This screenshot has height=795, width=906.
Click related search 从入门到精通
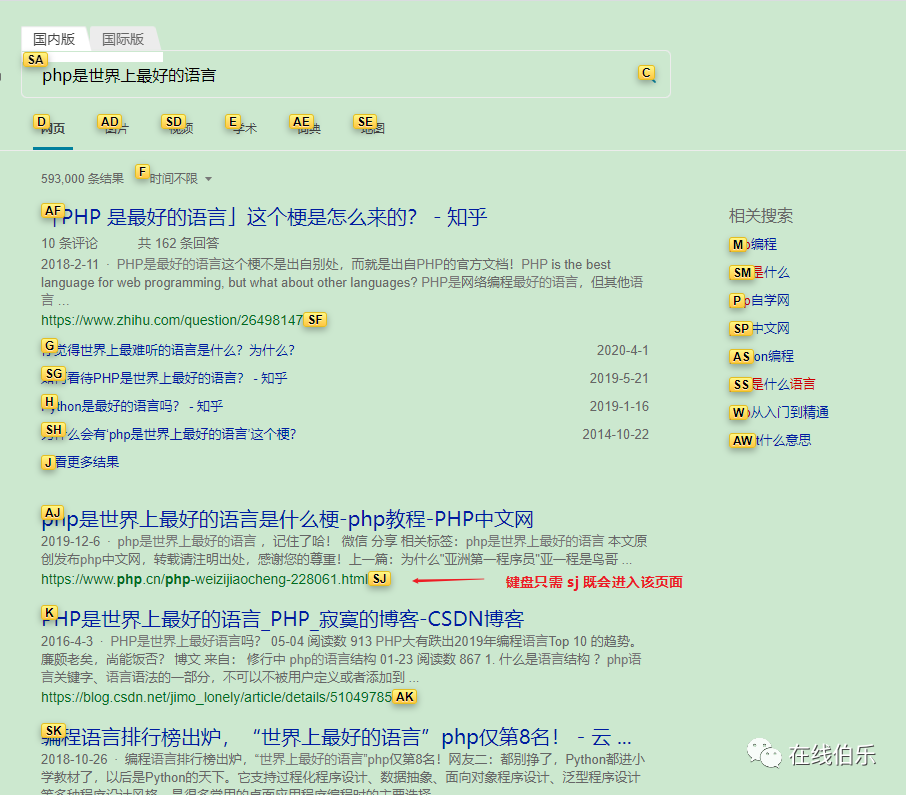(779, 412)
